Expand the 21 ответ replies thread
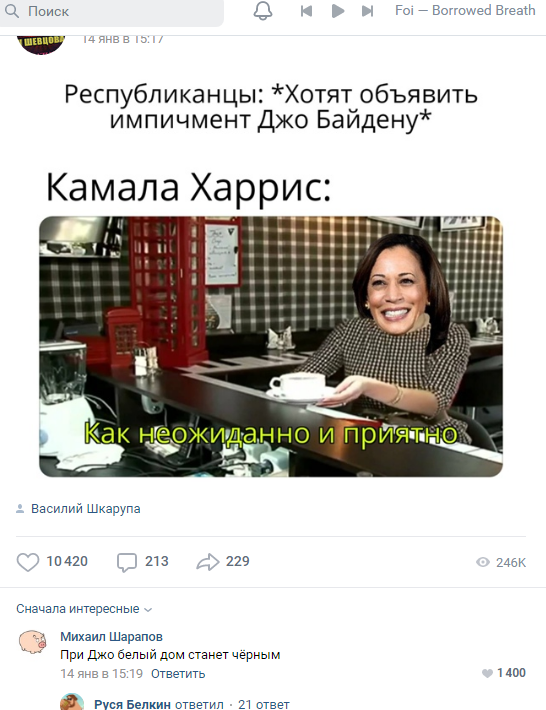The height and width of the screenshot is (710, 546). (x=263, y=704)
